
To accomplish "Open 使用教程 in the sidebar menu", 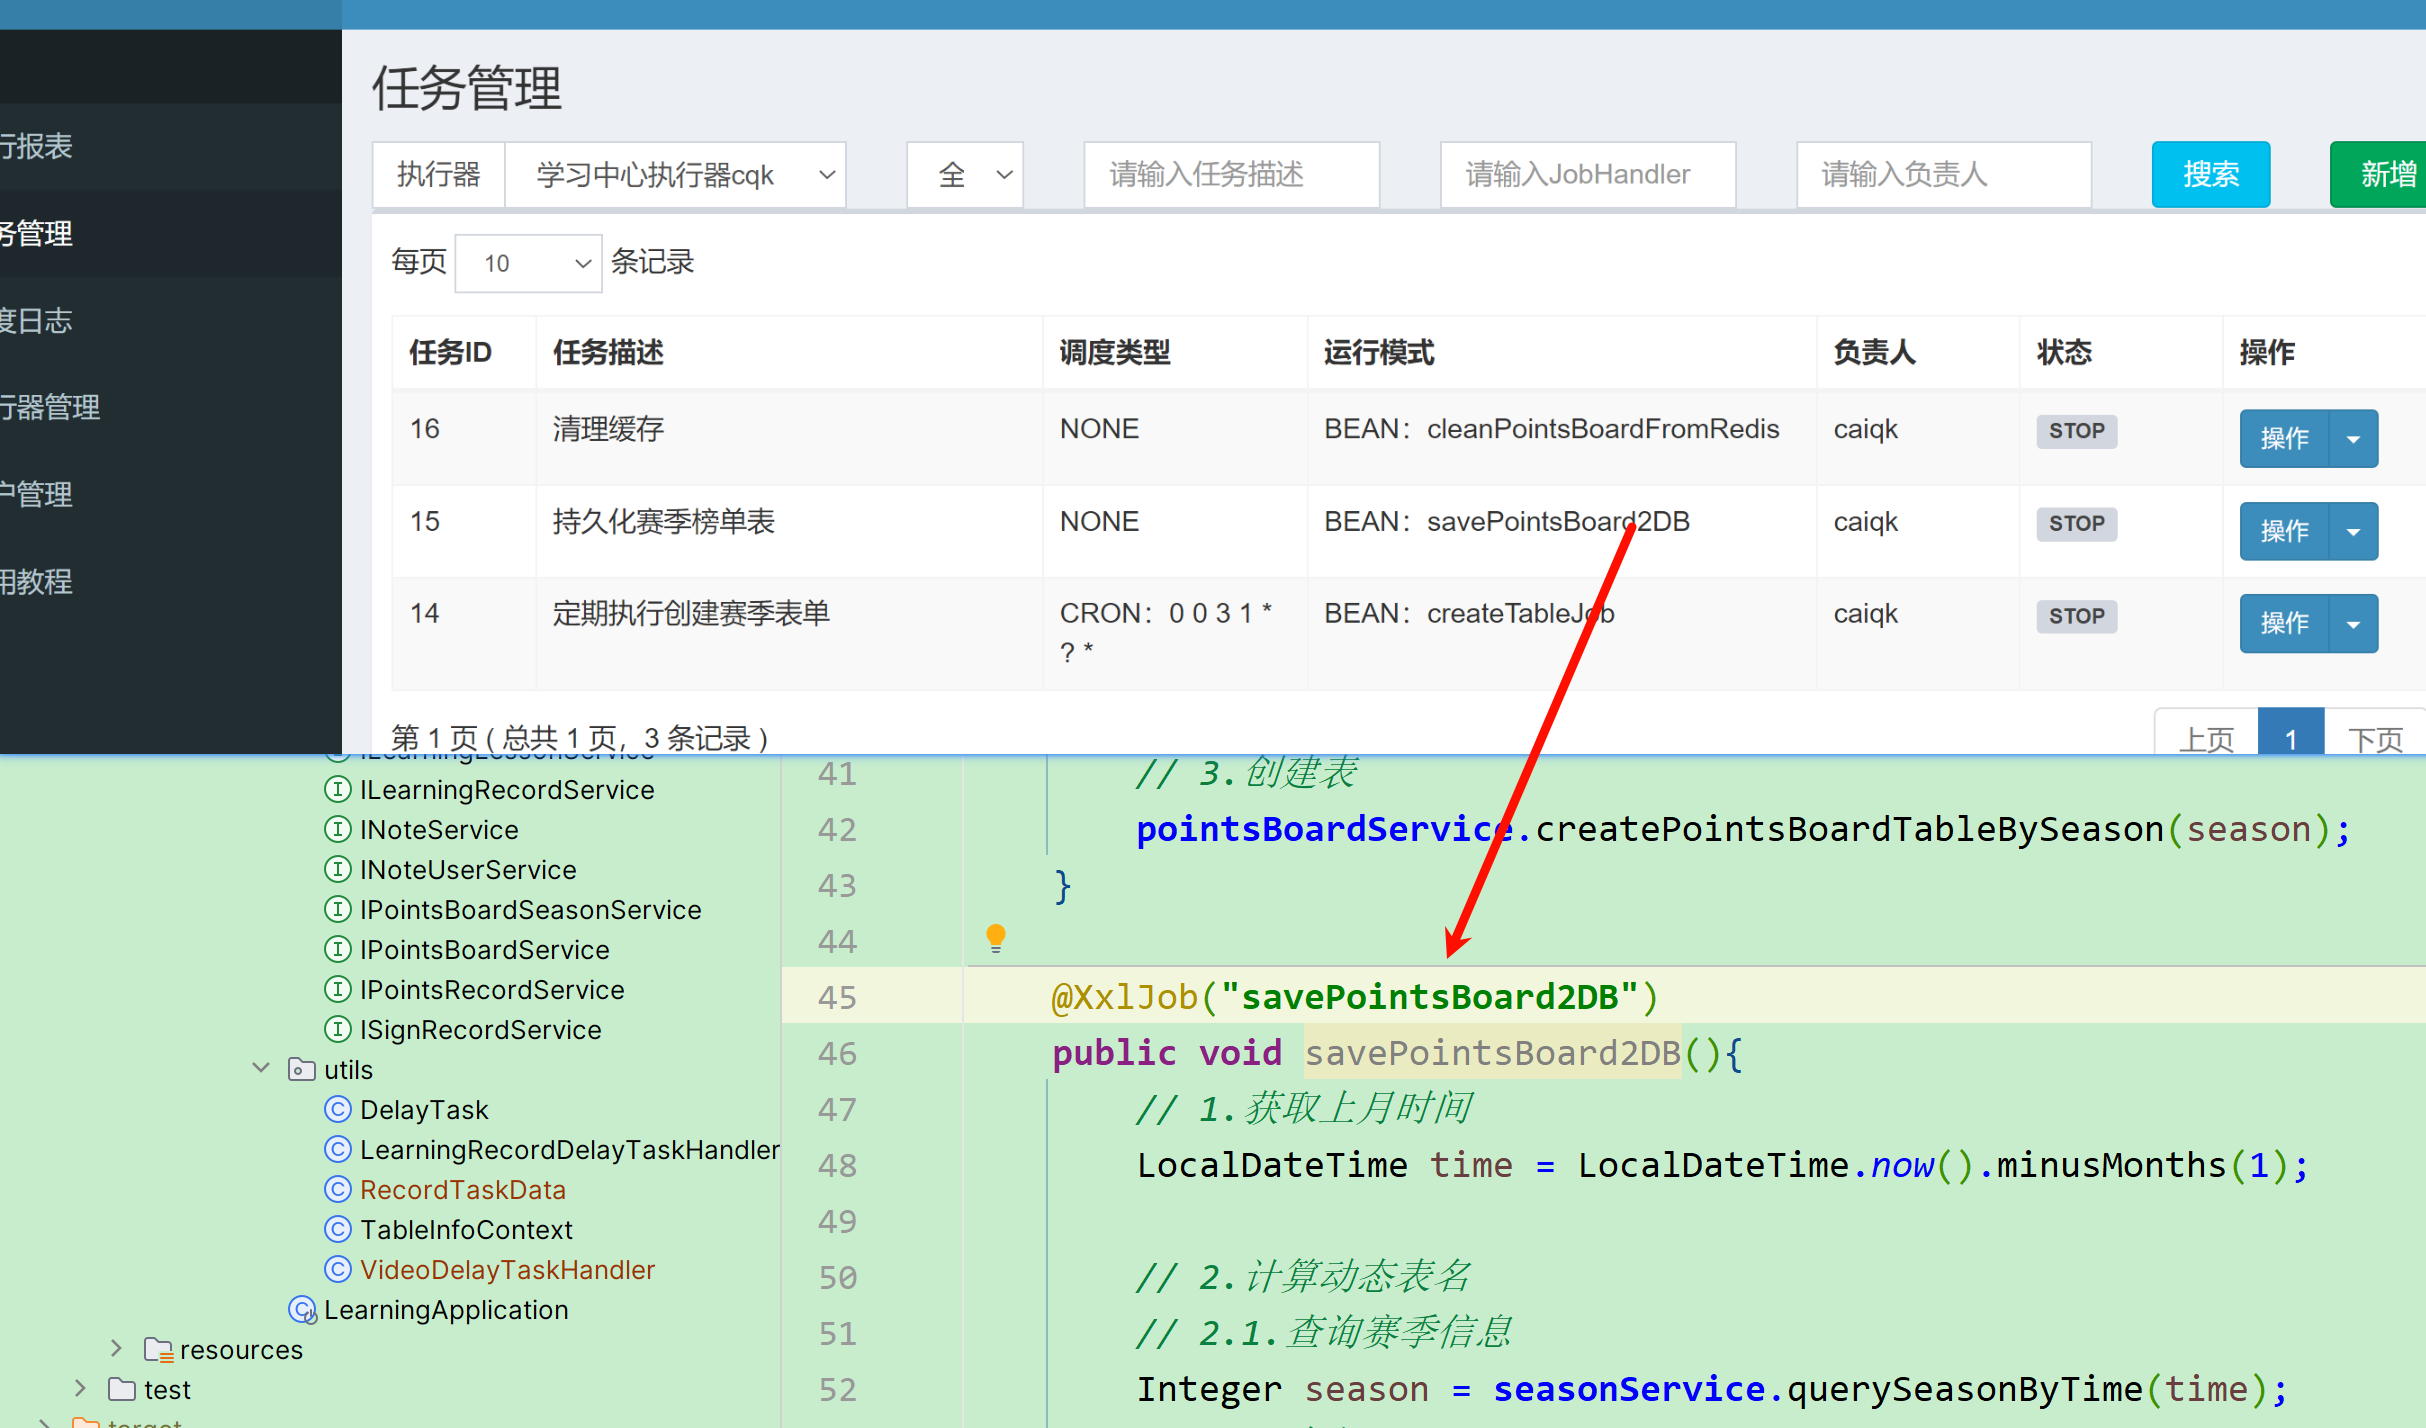I will (x=170, y=581).
